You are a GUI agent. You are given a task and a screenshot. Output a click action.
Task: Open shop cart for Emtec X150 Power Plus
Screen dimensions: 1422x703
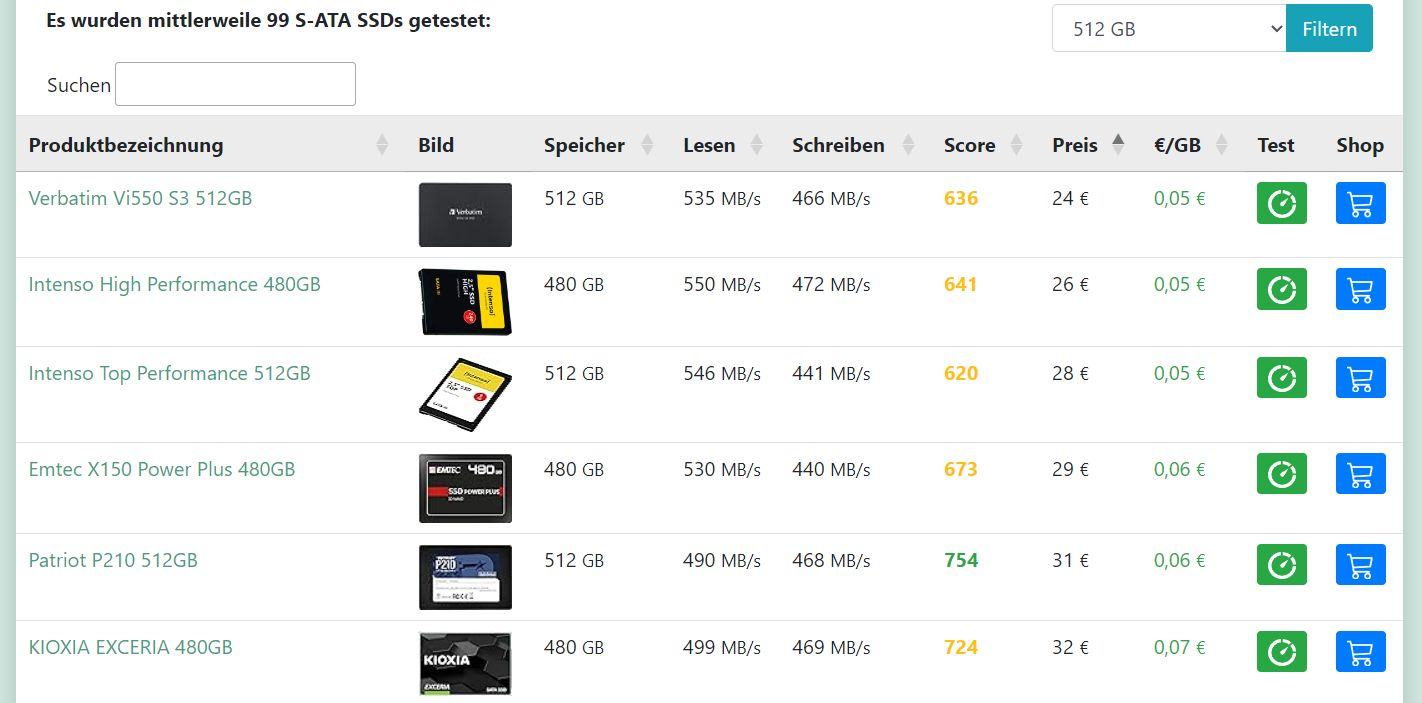click(x=1360, y=474)
